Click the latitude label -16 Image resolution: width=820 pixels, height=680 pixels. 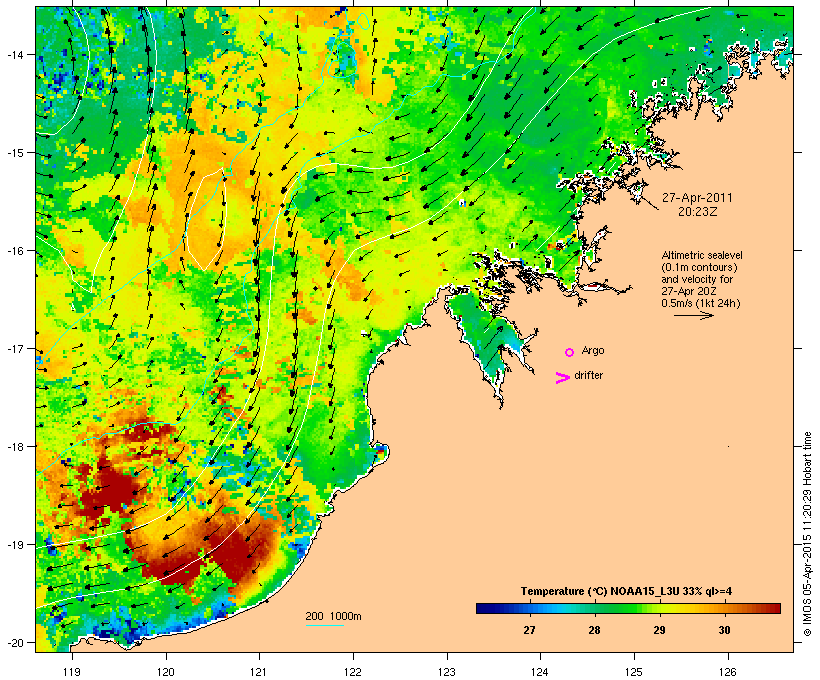(x=14, y=251)
